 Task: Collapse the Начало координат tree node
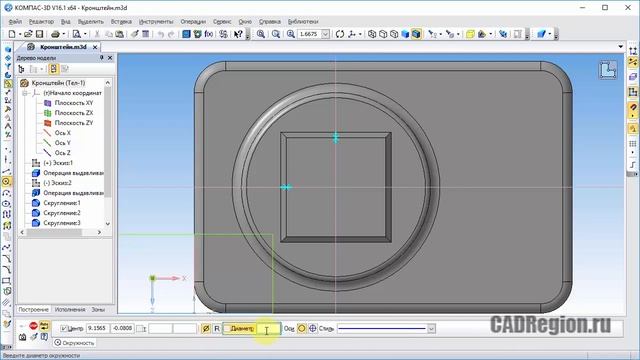(25, 93)
